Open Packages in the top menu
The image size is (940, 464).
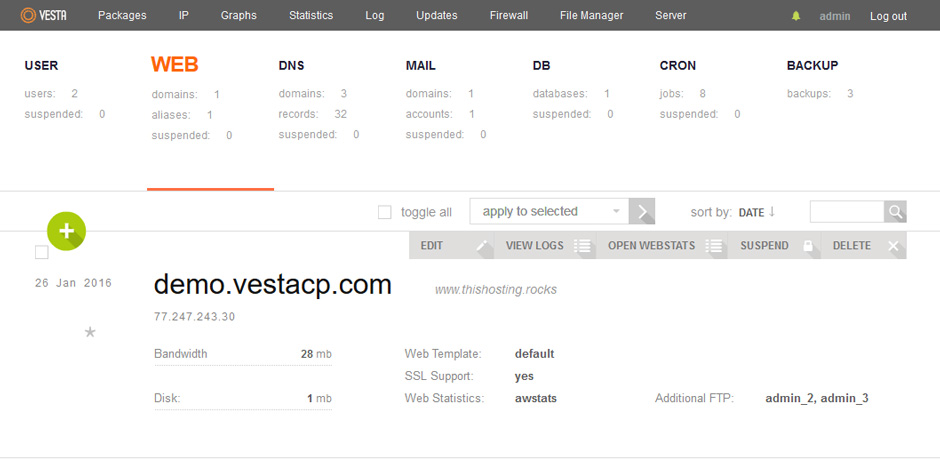(x=122, y=16)
